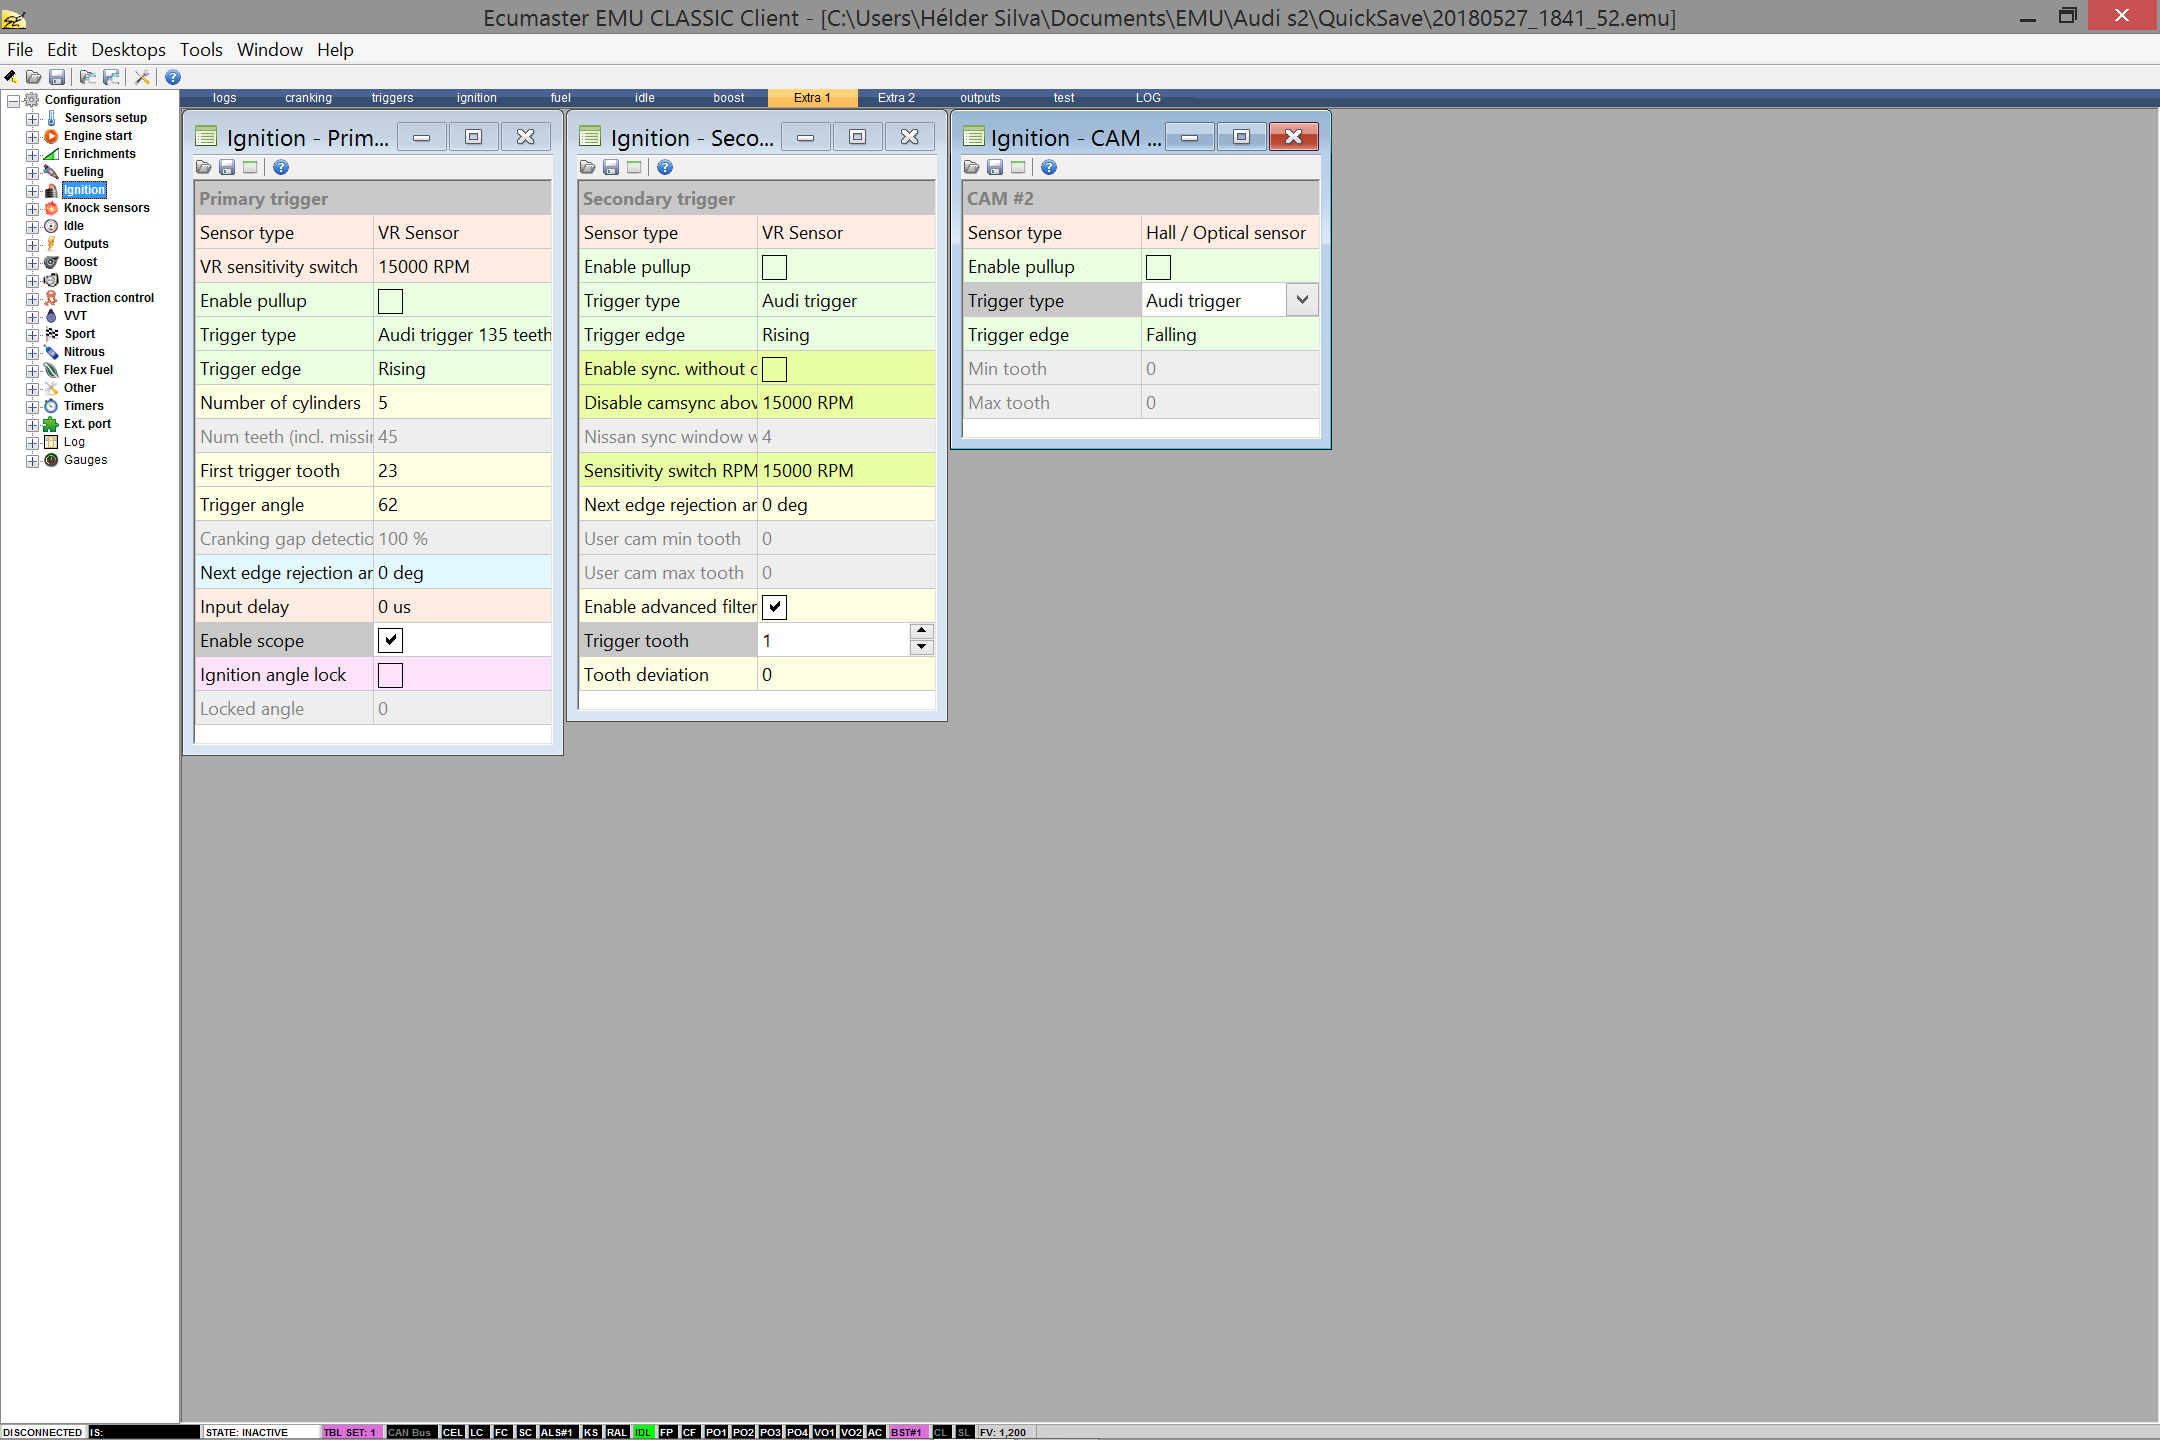This screenshot has height=1440, width=2160.
Task: Disable the Enable scope checkbox
Action: tap(390, 640)
